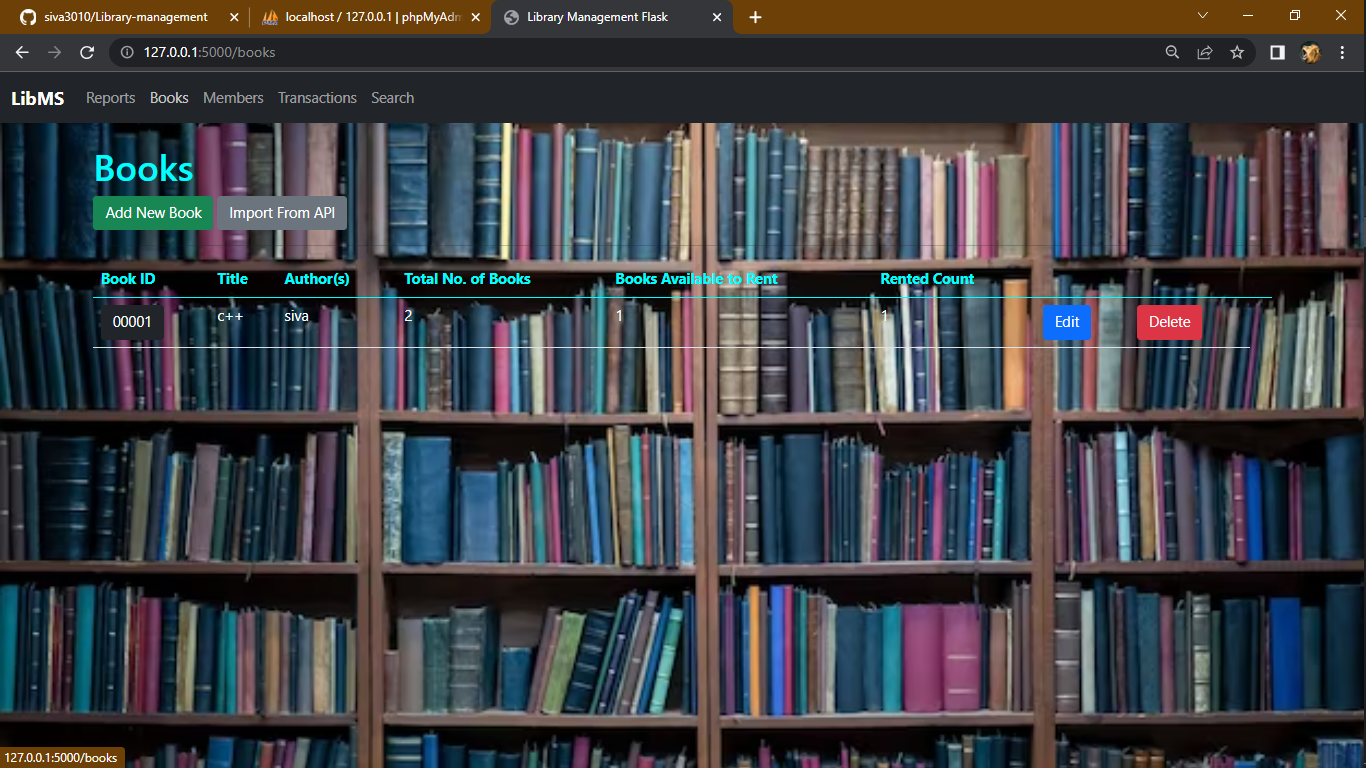Click the share icon in the address bar

1204,52
